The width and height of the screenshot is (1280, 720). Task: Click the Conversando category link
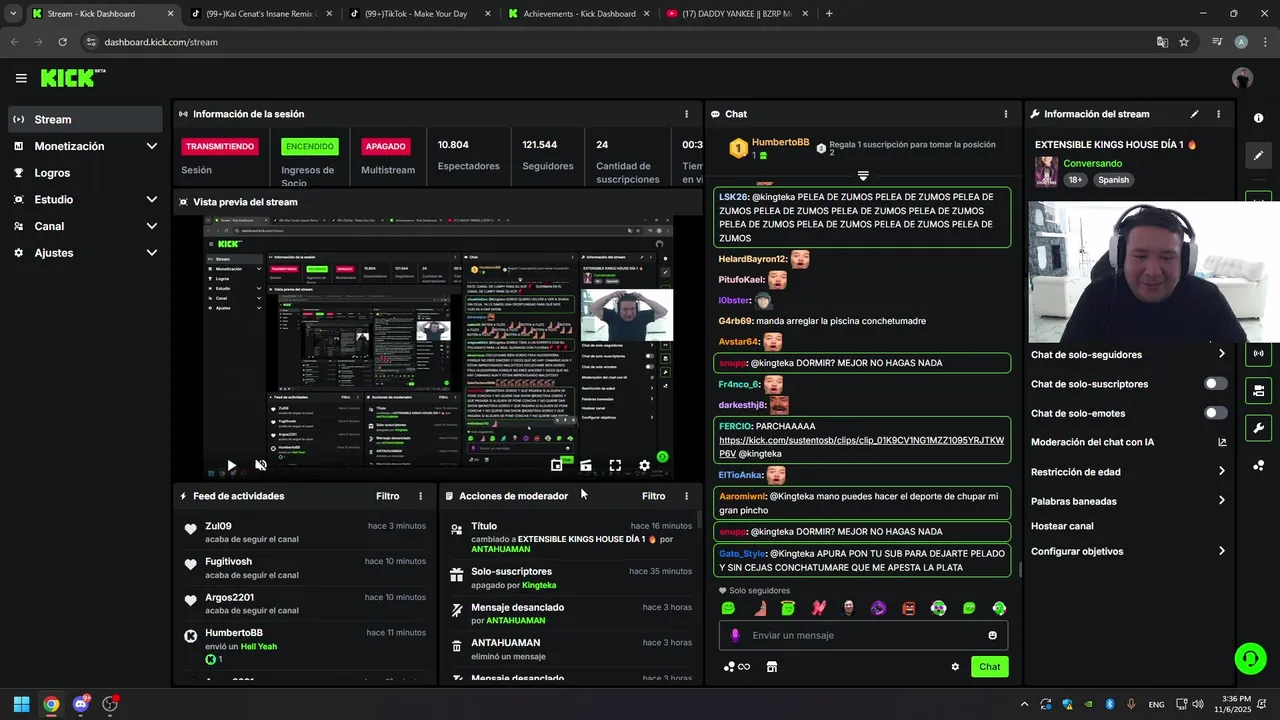coord(1092,163)
